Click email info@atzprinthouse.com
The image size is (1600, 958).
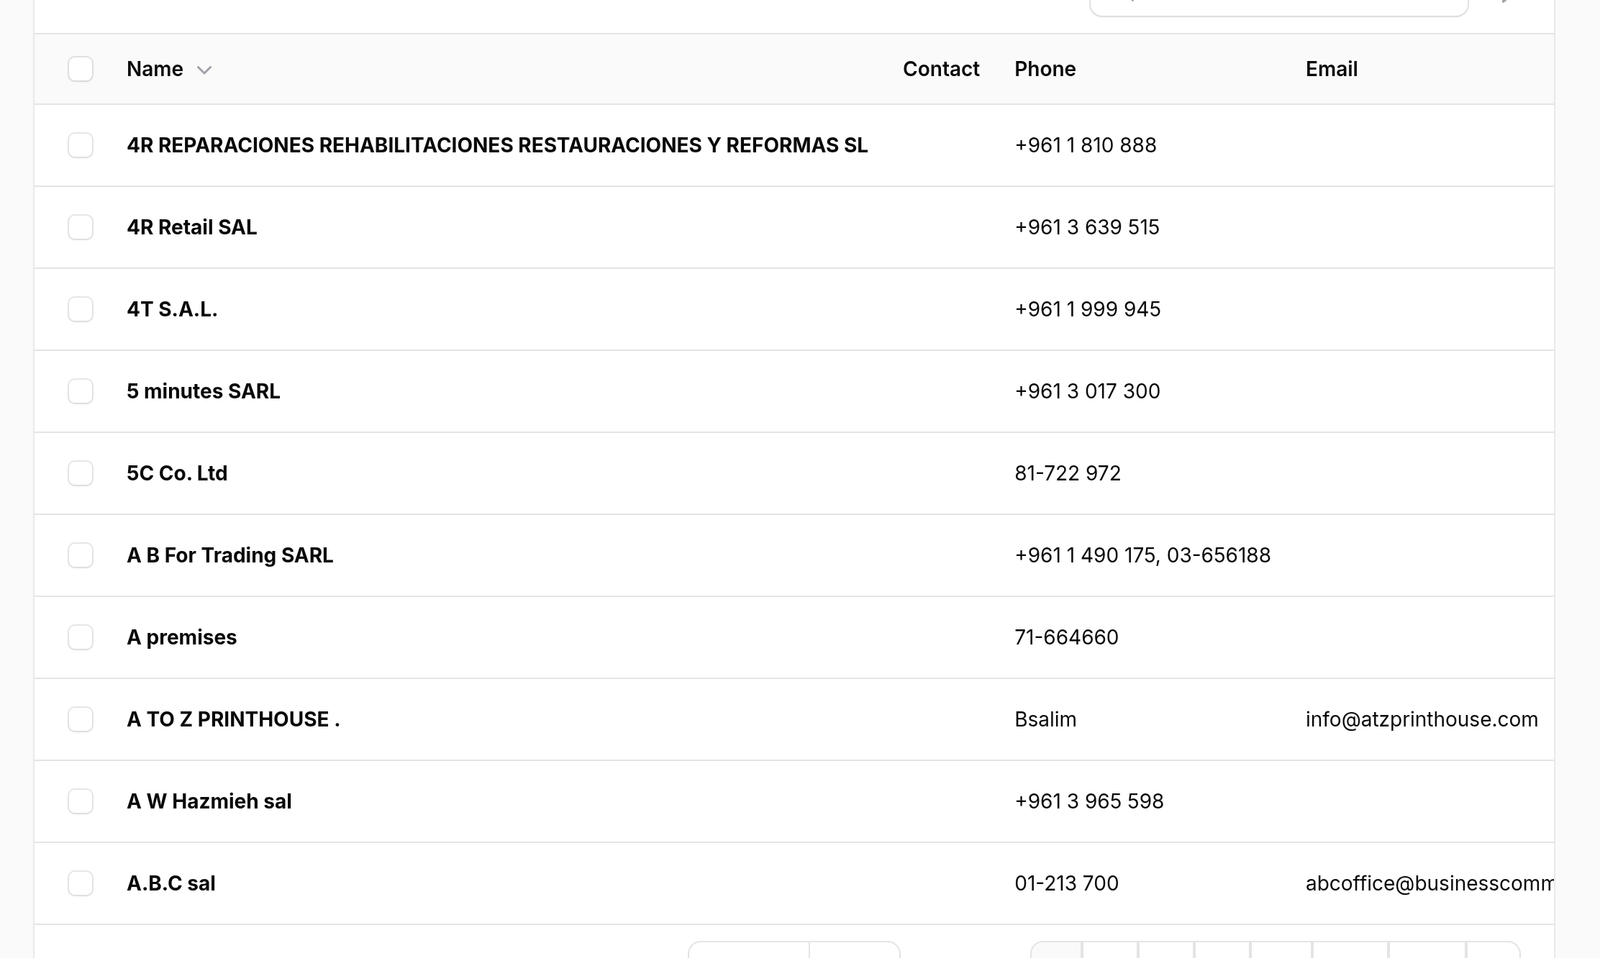click(1421, 719)
